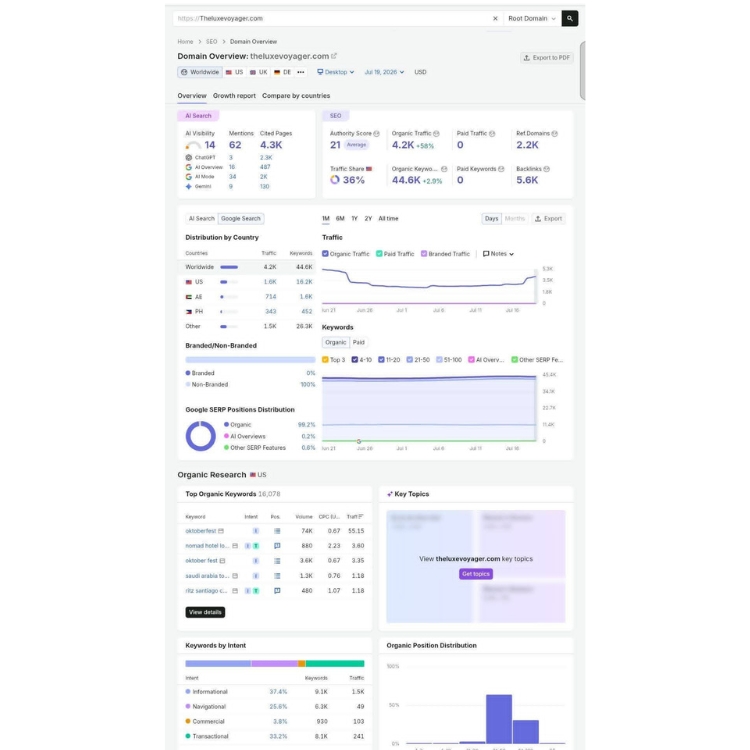Screen dimensions: 750x750
Task: Clear the domain input with X
Action: point(495,18)
